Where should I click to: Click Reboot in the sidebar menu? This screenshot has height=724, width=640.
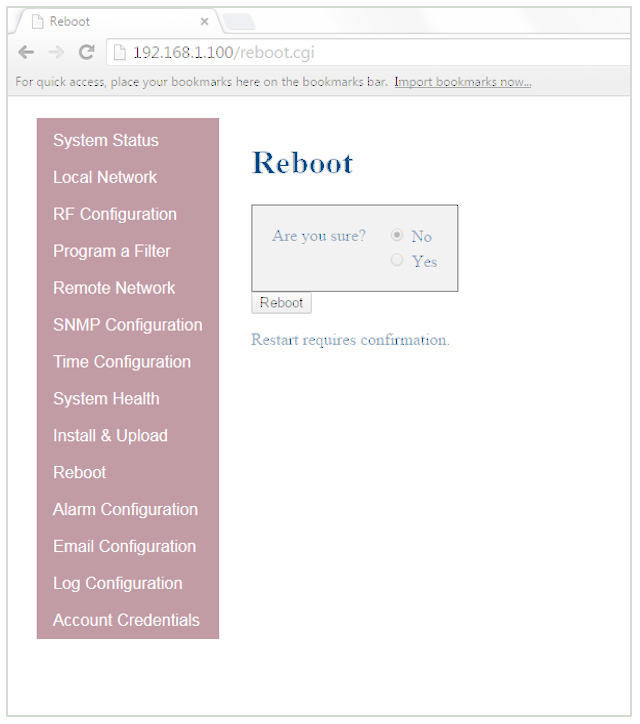click(79, 473)
